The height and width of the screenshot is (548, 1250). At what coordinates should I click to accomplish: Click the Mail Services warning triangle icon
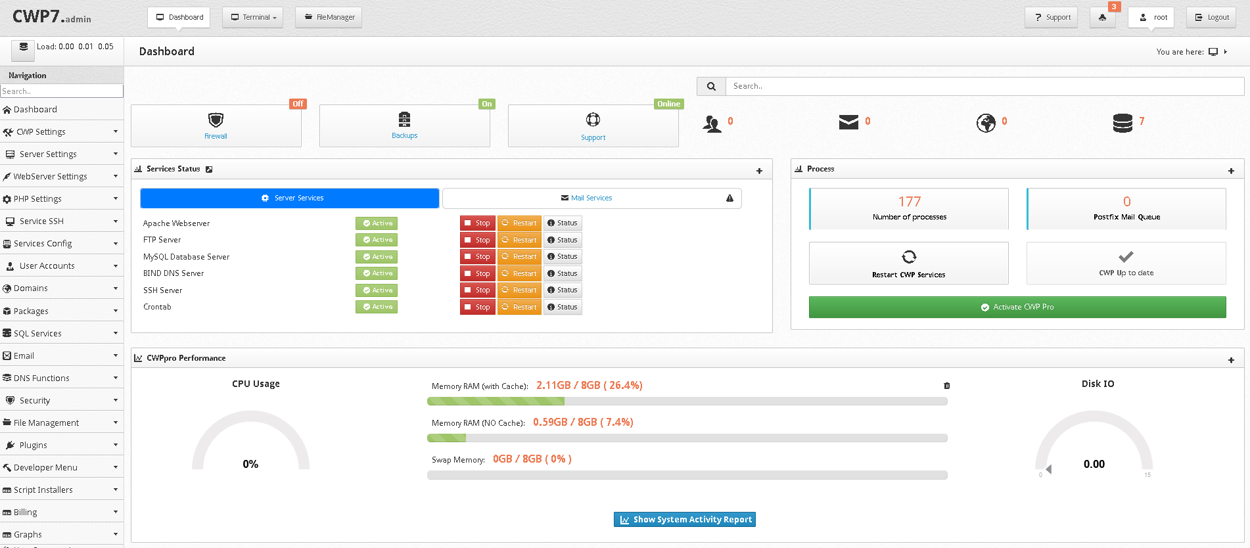(729, 198)
